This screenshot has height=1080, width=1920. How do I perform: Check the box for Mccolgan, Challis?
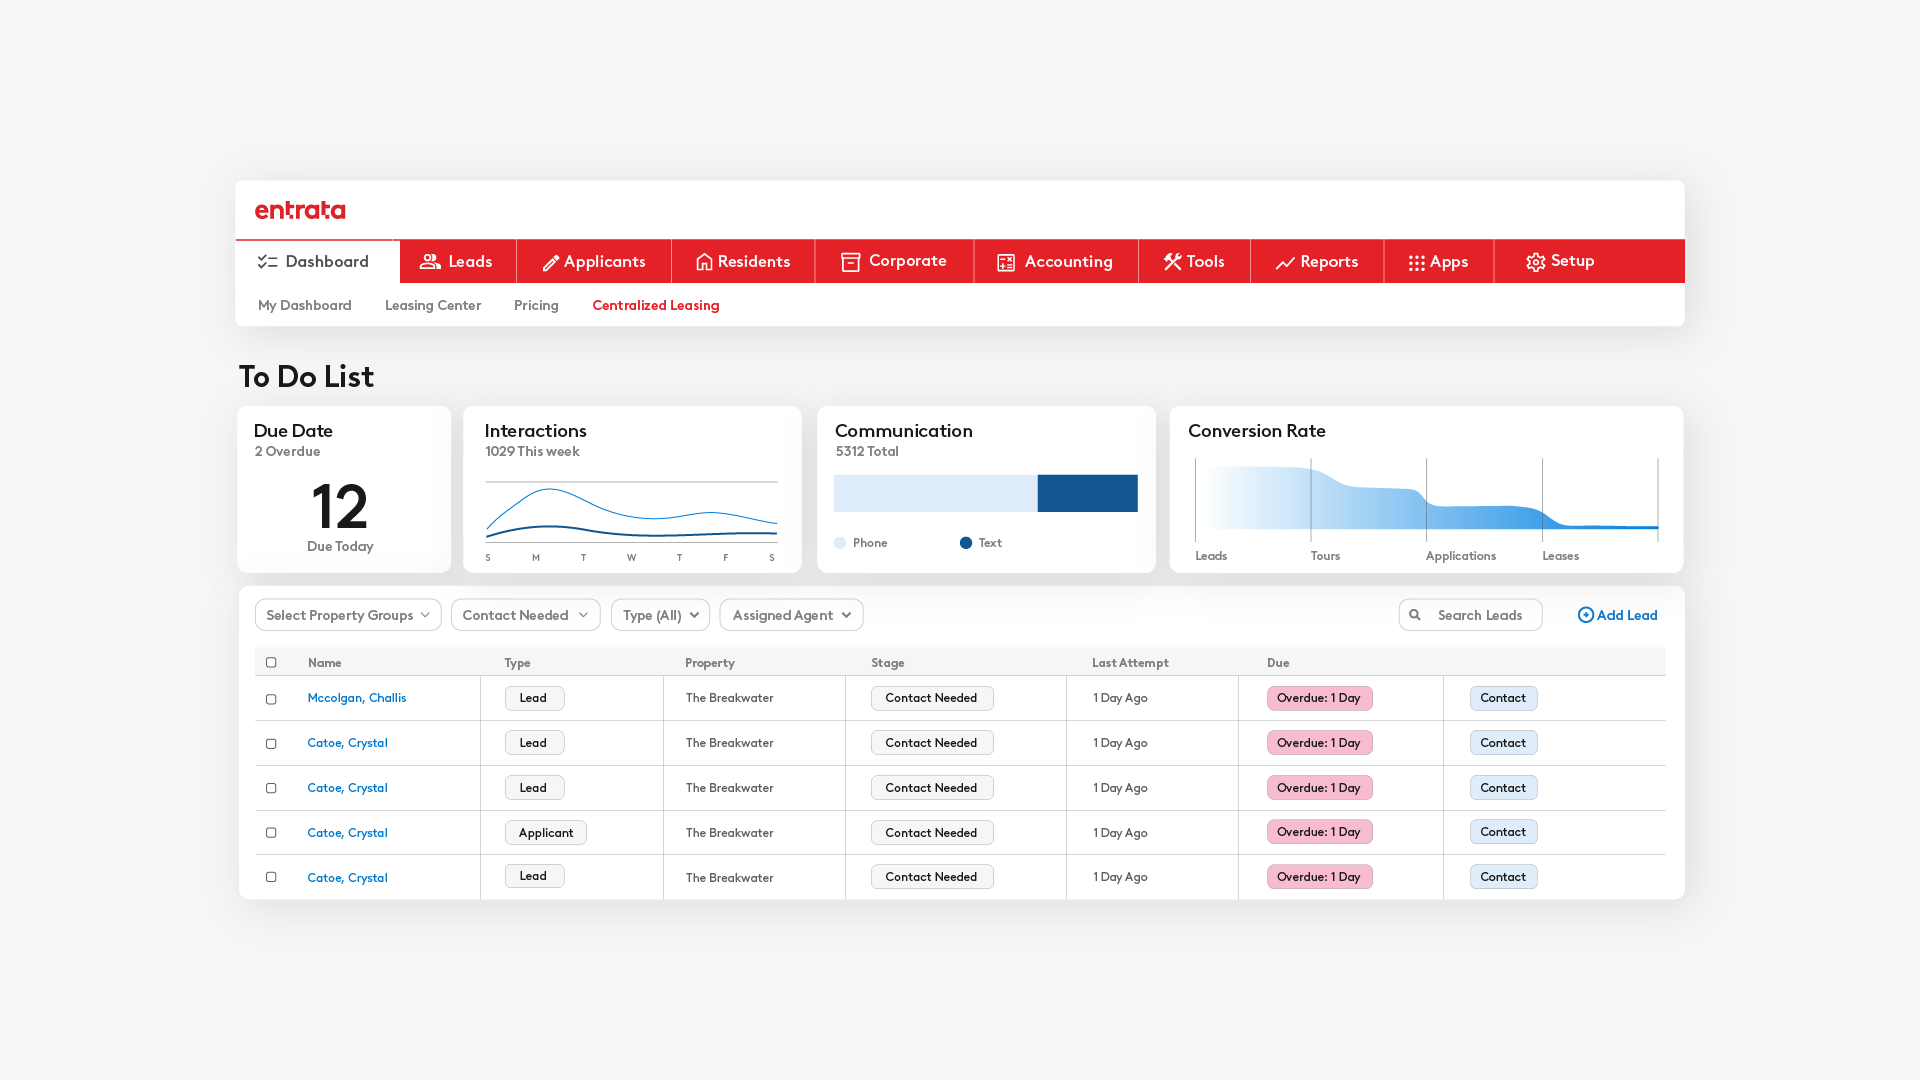coord(271,699)
